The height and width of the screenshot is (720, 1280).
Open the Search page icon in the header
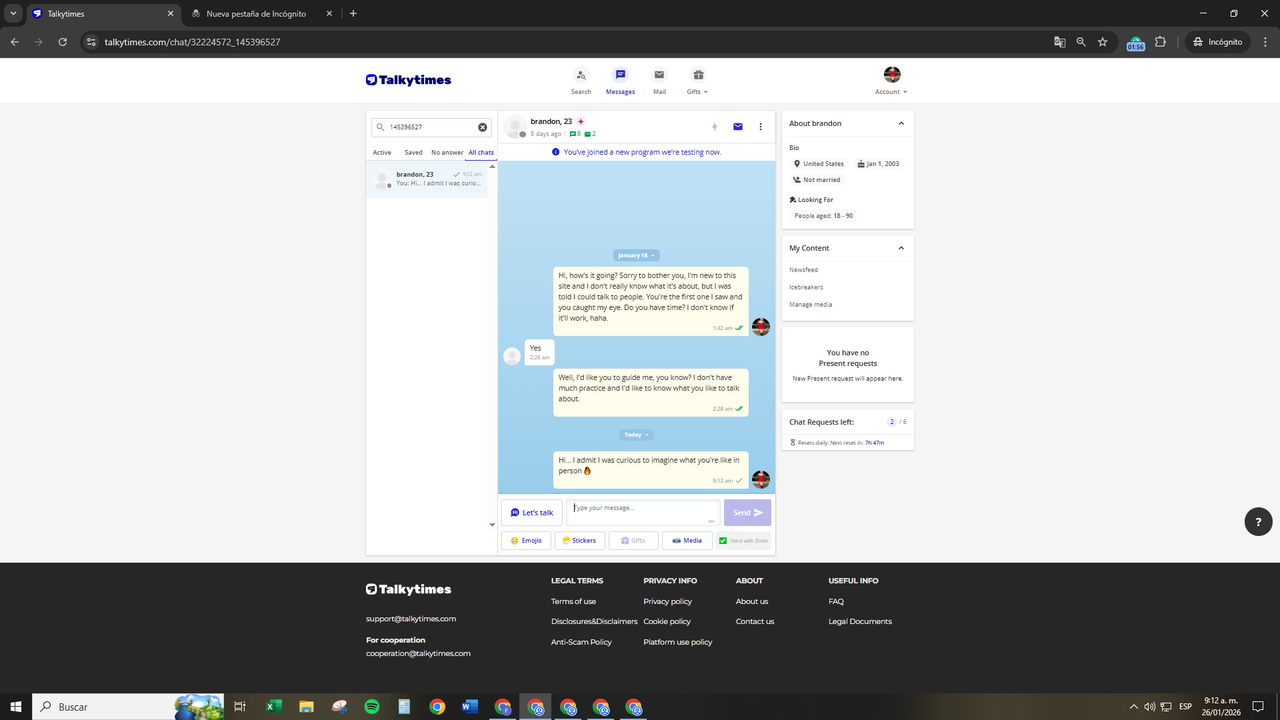click(581, 75)
